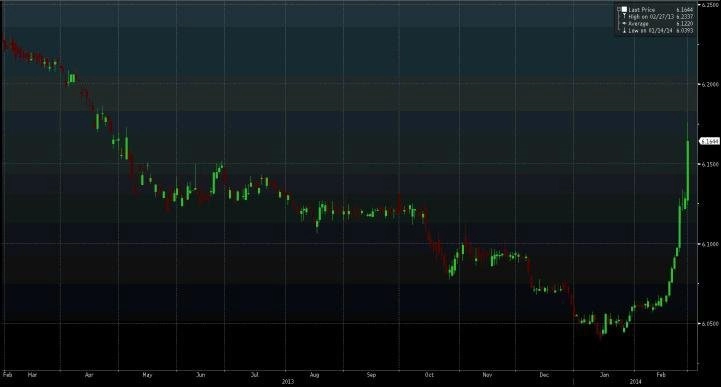
Task: Click the 6.2000 y-axis label
Action: pos(710,85)
